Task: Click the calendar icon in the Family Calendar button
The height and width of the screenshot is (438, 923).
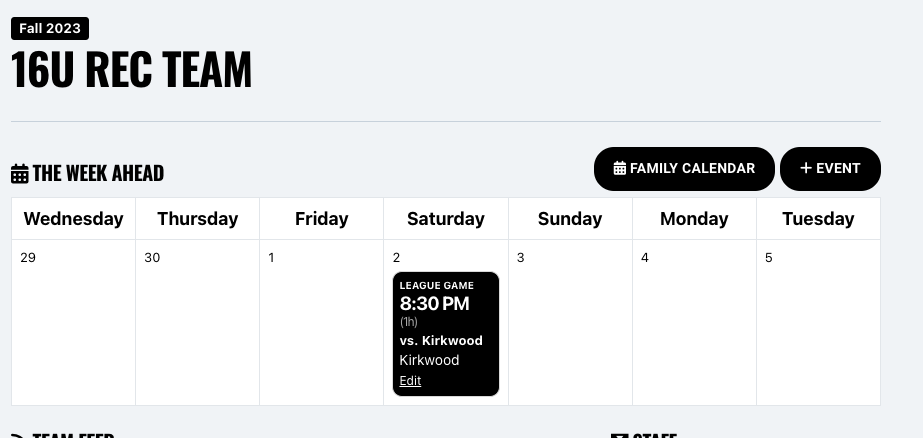Action: point(620,169)
